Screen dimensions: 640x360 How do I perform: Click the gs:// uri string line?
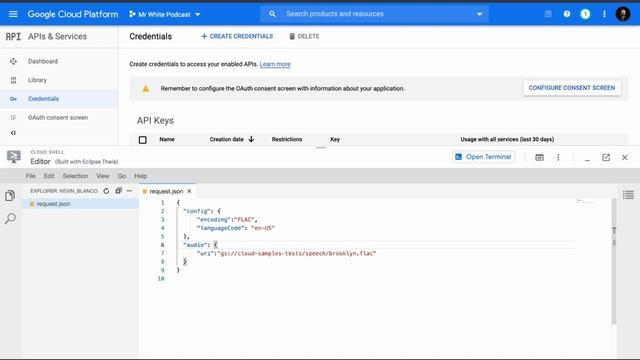pyautogui.click(x=286, y=253)
